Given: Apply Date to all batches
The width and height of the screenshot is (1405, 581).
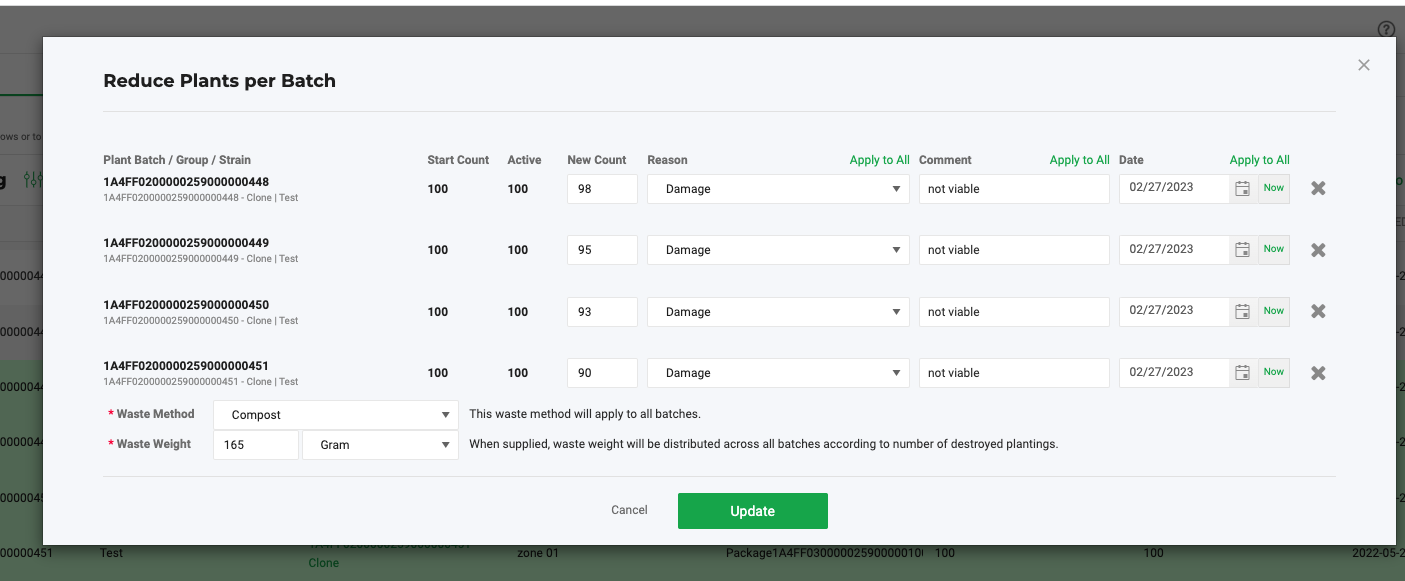Looking at the screenshot, I should coord(1259,160).
